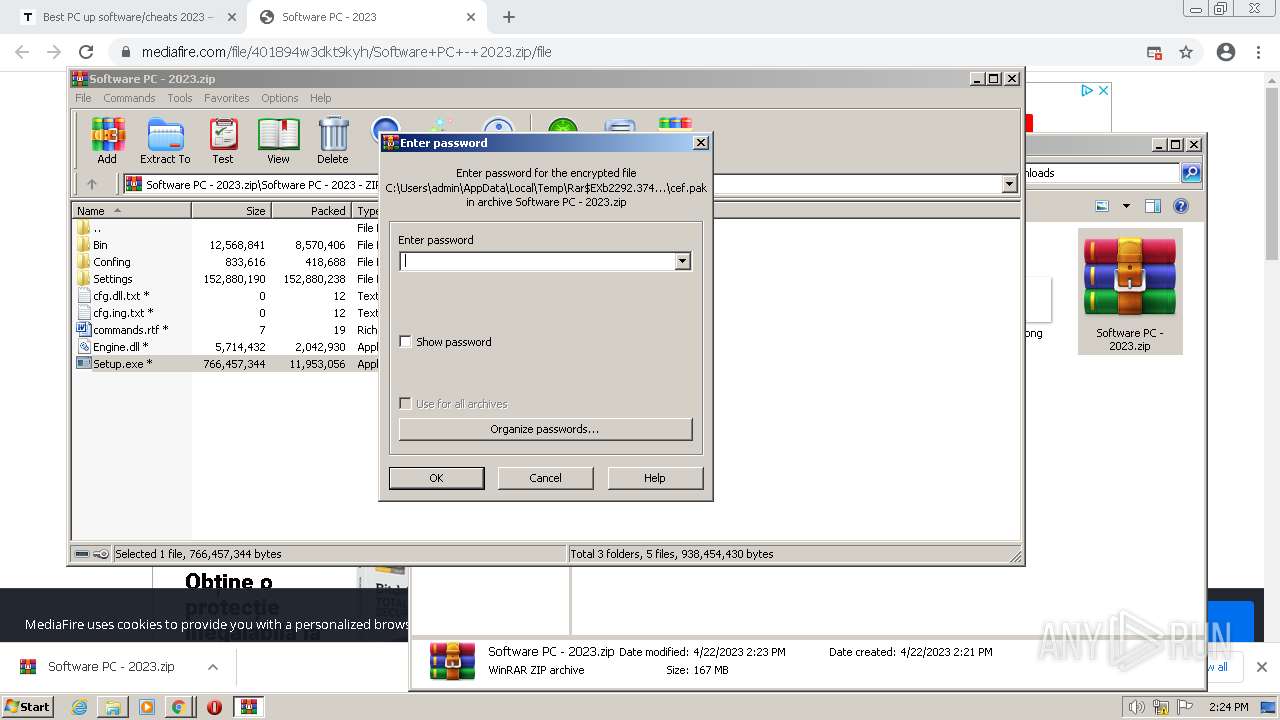Select Setup.exe file in the list
1280x720 pixels.
click(x=122, y=364)
